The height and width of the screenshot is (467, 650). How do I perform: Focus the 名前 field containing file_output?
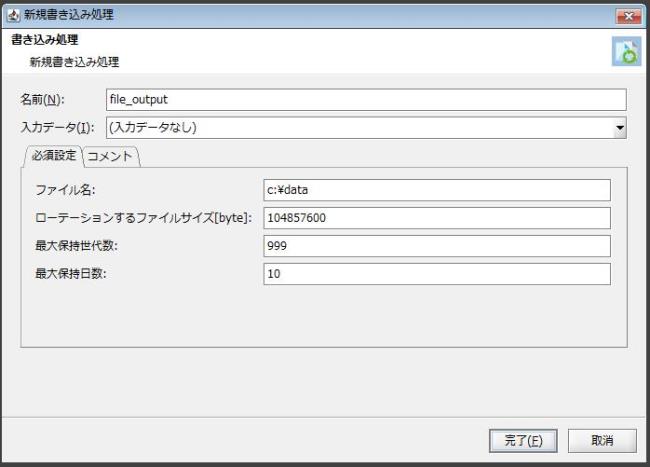(365, 100)
